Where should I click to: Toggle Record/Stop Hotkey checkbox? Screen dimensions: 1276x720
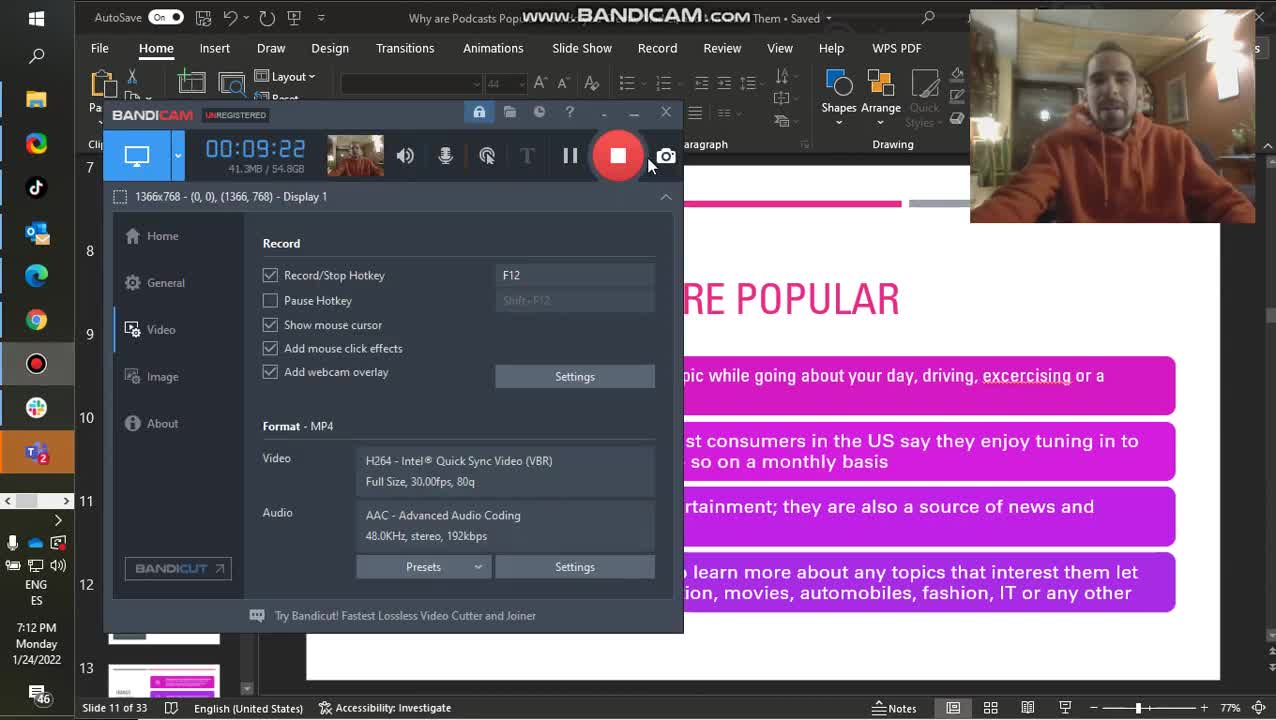[270, 275]
